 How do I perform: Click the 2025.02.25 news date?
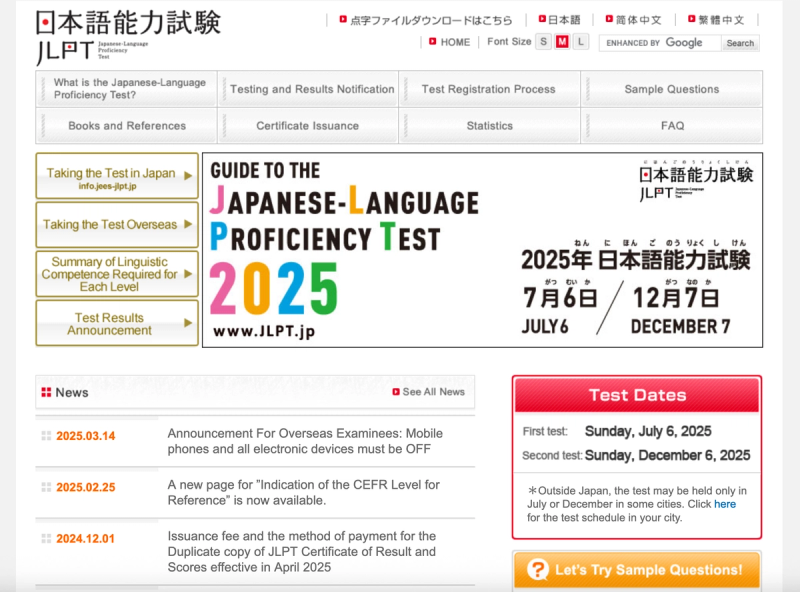click(x=86, y=487)
